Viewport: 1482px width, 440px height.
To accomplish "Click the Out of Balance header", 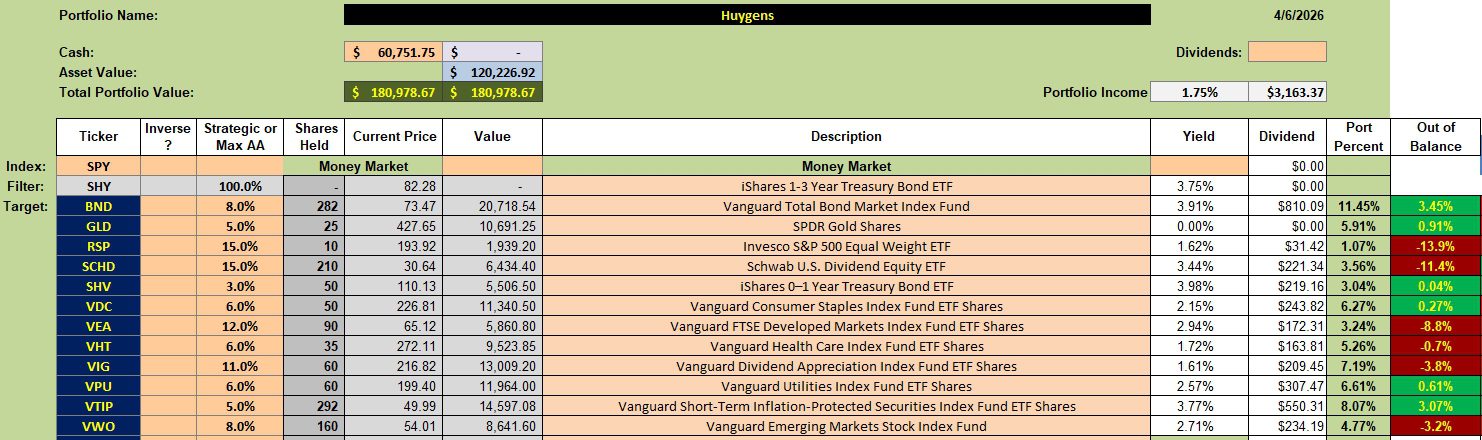I will [1435, 137].
